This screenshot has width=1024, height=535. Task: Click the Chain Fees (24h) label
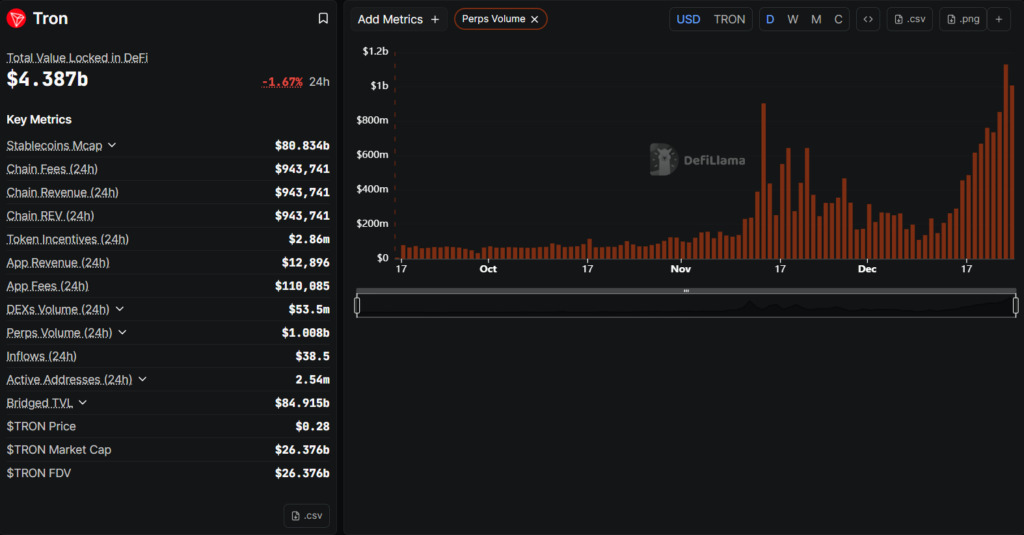52,169
